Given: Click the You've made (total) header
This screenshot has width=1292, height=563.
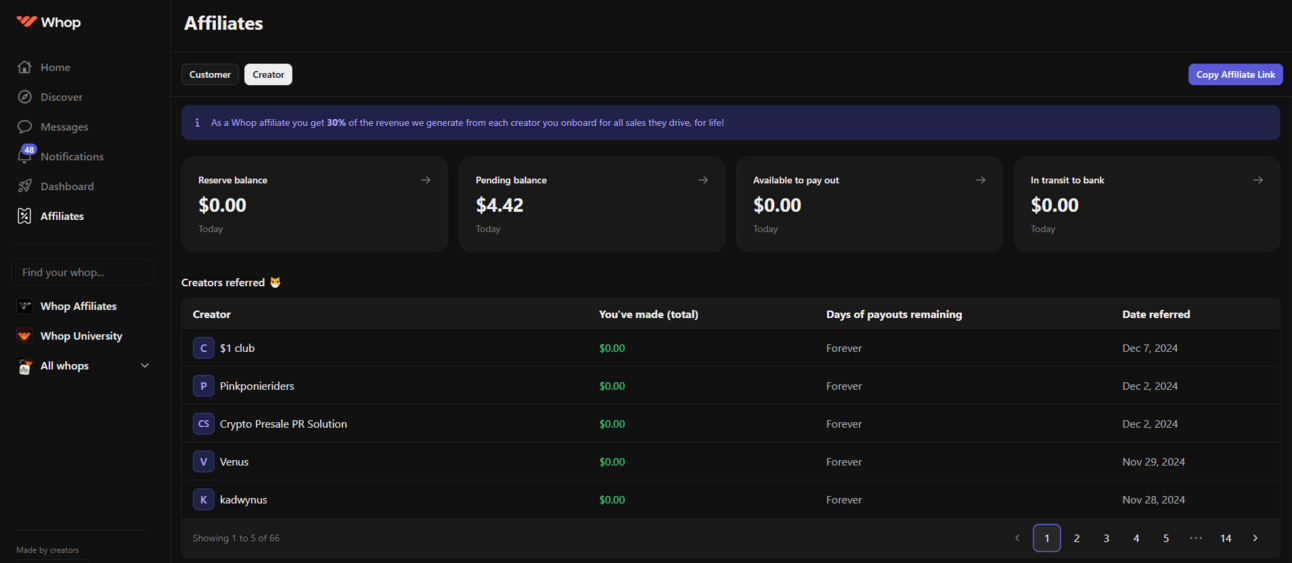Looking at the screenshot, I should click(649, 314).
